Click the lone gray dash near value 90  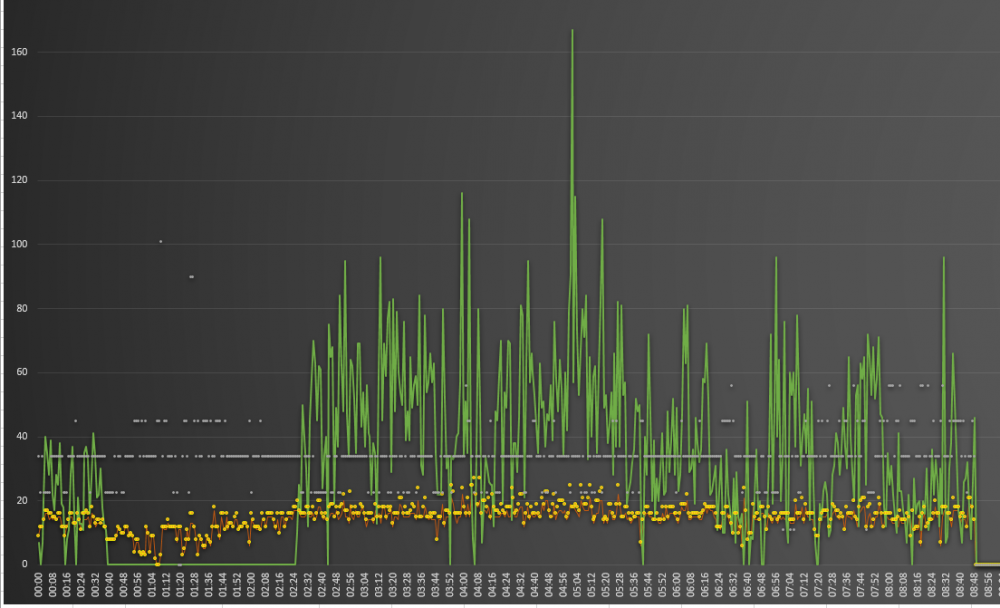[191, 276]
